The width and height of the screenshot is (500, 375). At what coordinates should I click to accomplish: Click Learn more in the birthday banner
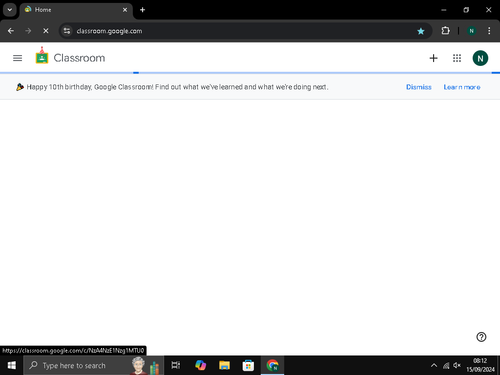pos(462,87)
